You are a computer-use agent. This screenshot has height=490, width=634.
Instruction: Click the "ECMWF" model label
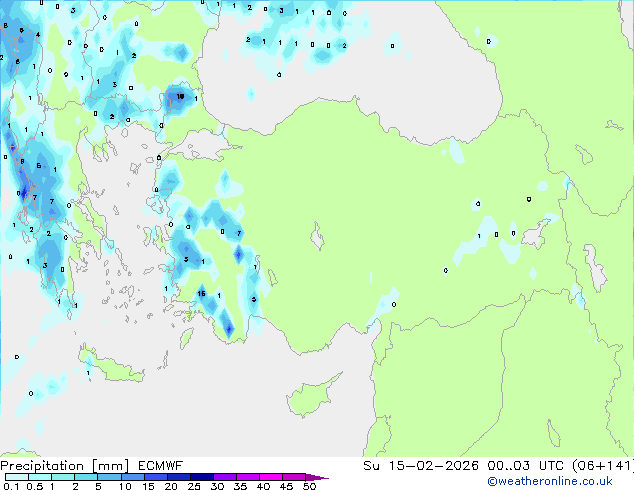160,466
